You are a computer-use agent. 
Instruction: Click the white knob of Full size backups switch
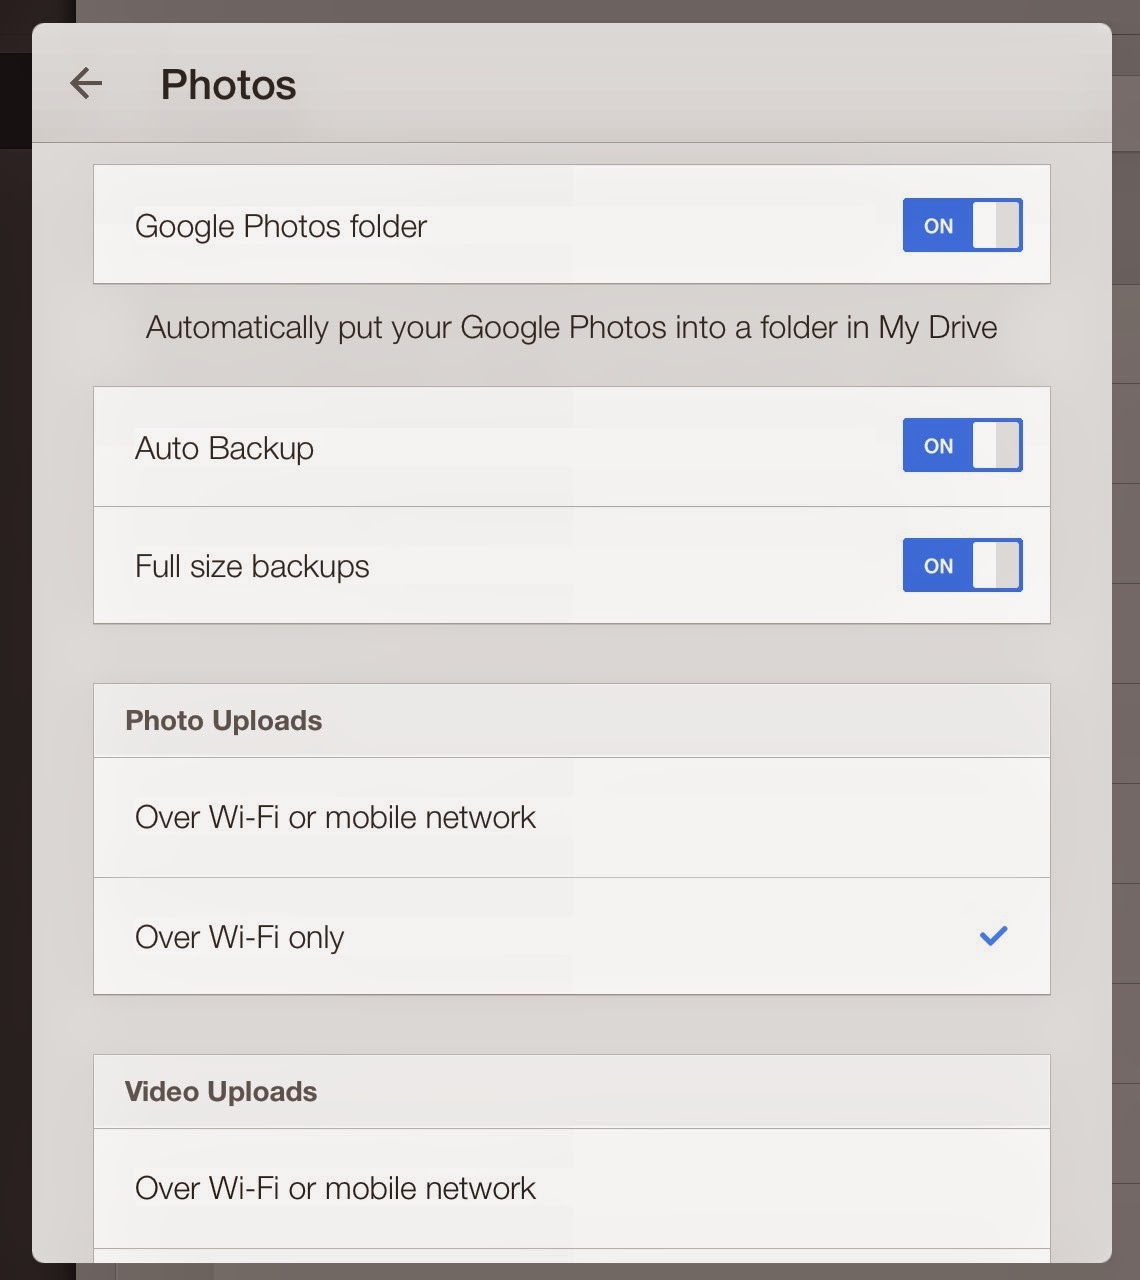[x=996, y=565]
